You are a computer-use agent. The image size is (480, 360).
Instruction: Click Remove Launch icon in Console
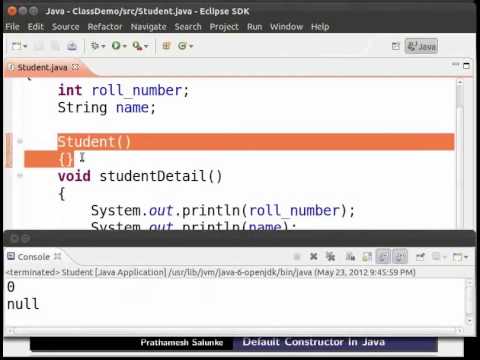(x=313, y=256)
